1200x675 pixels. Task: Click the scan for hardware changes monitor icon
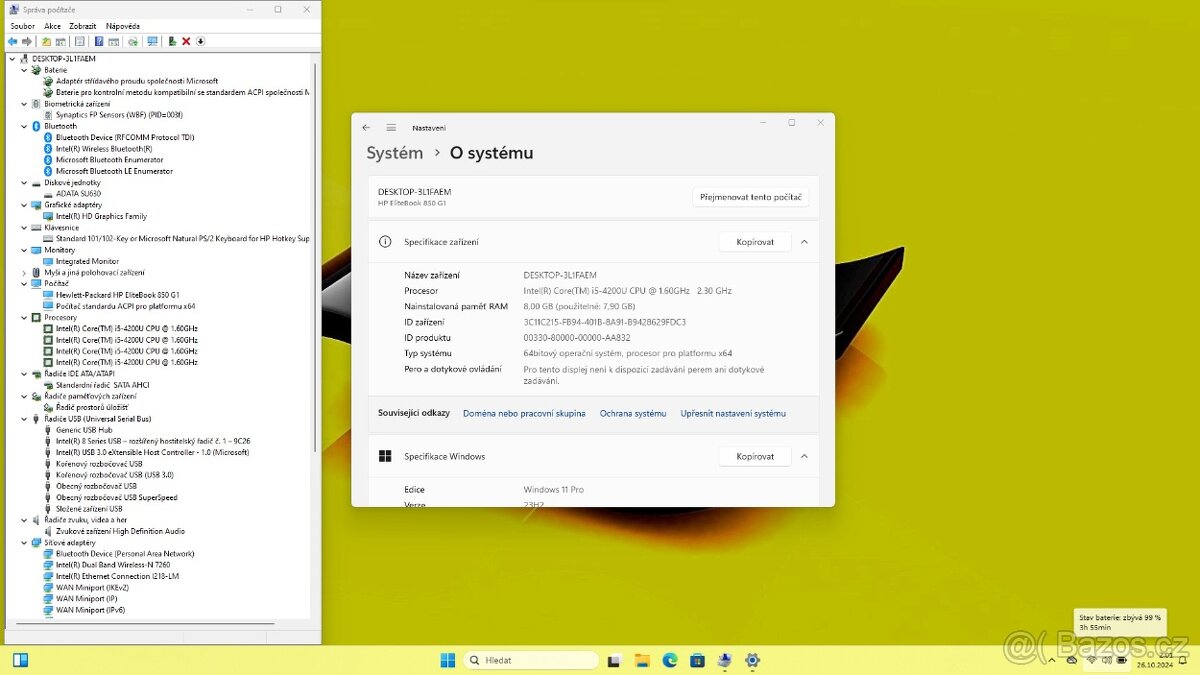(x=152, y=41)
